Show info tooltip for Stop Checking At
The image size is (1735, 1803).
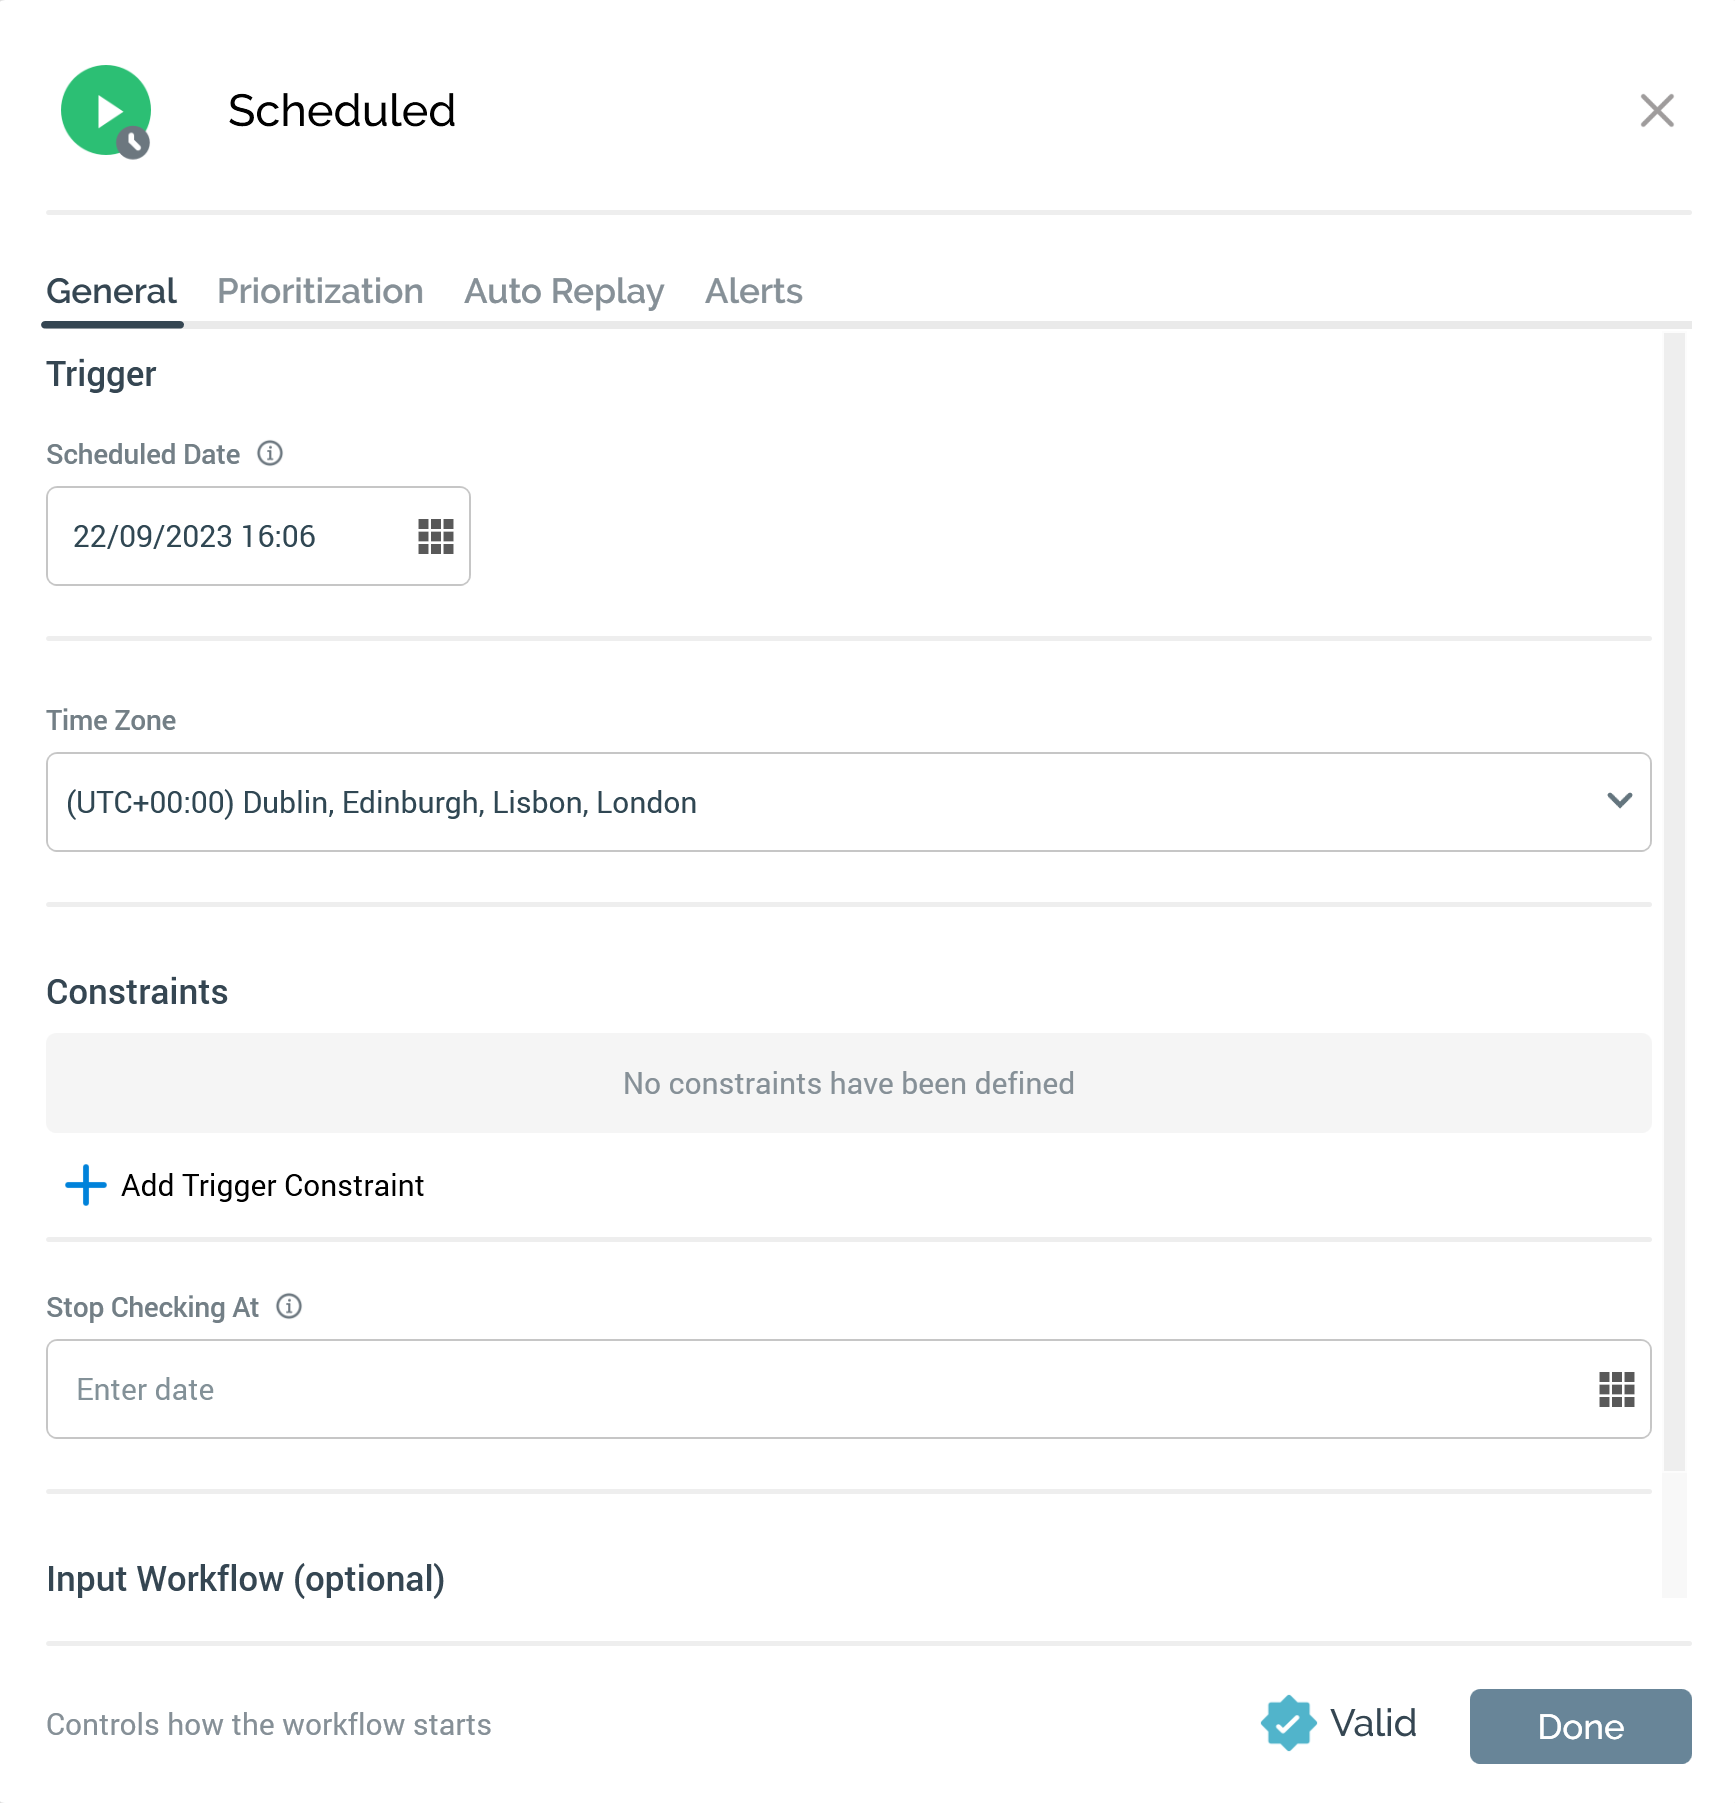click(x=289, y=1307)
